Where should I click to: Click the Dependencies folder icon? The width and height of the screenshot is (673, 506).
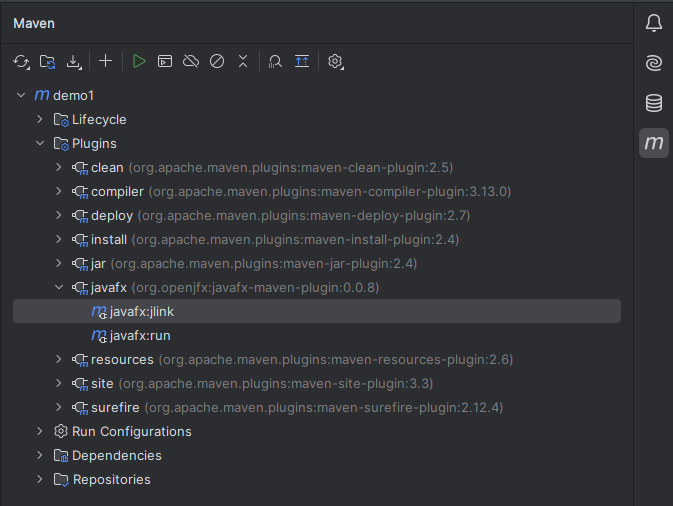61,456
